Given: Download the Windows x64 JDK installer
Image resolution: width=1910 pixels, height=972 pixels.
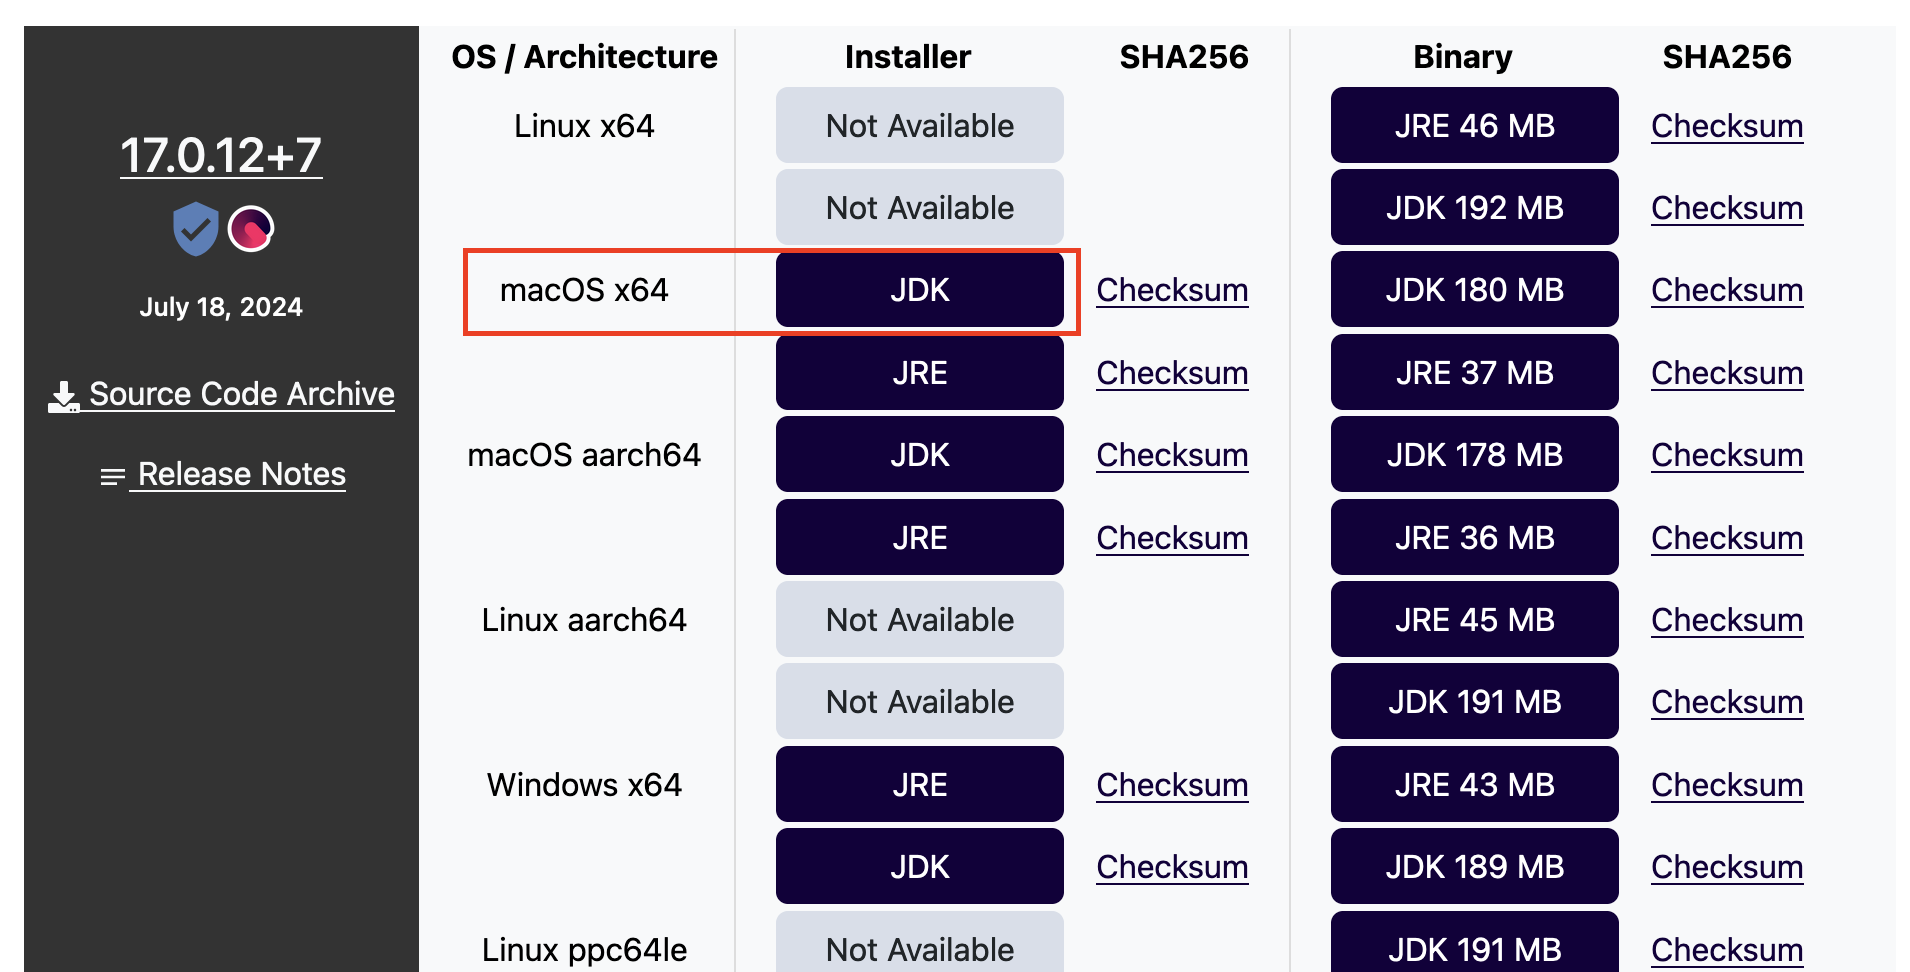Looking at the screenshot, I should 919,866.
